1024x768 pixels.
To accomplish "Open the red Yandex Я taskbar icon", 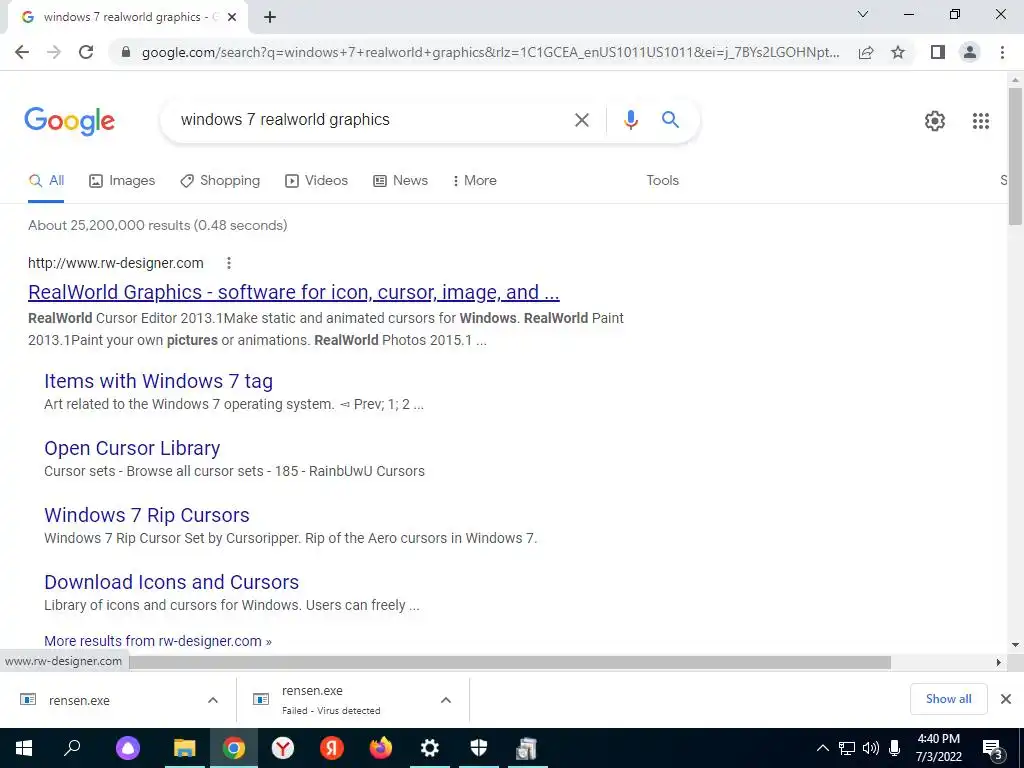I will click(332, 748).
